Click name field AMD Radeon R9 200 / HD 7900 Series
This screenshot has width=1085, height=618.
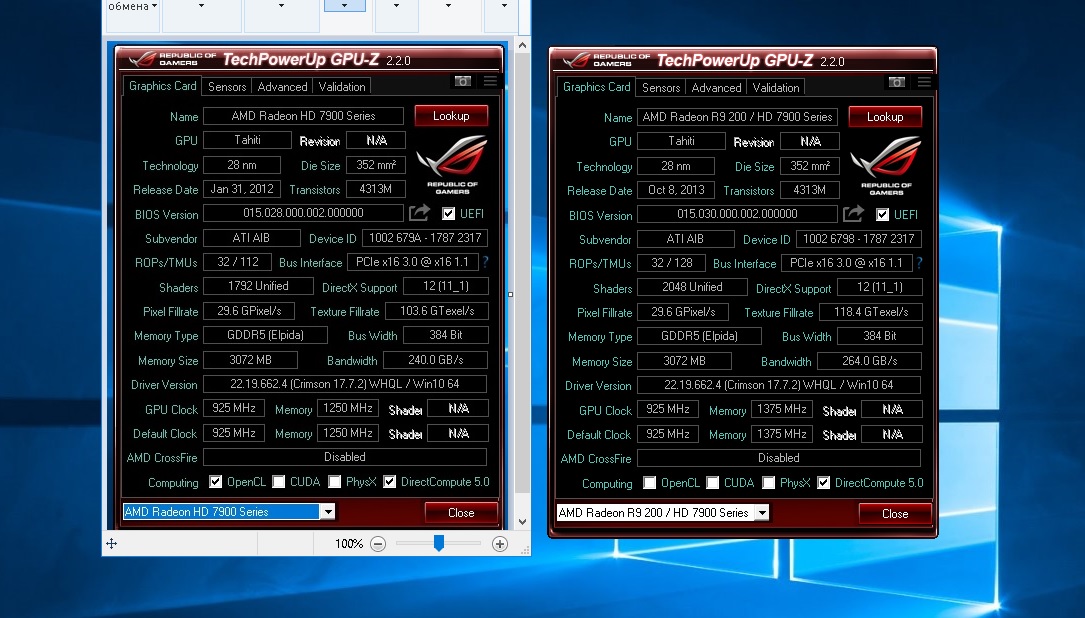737,117
